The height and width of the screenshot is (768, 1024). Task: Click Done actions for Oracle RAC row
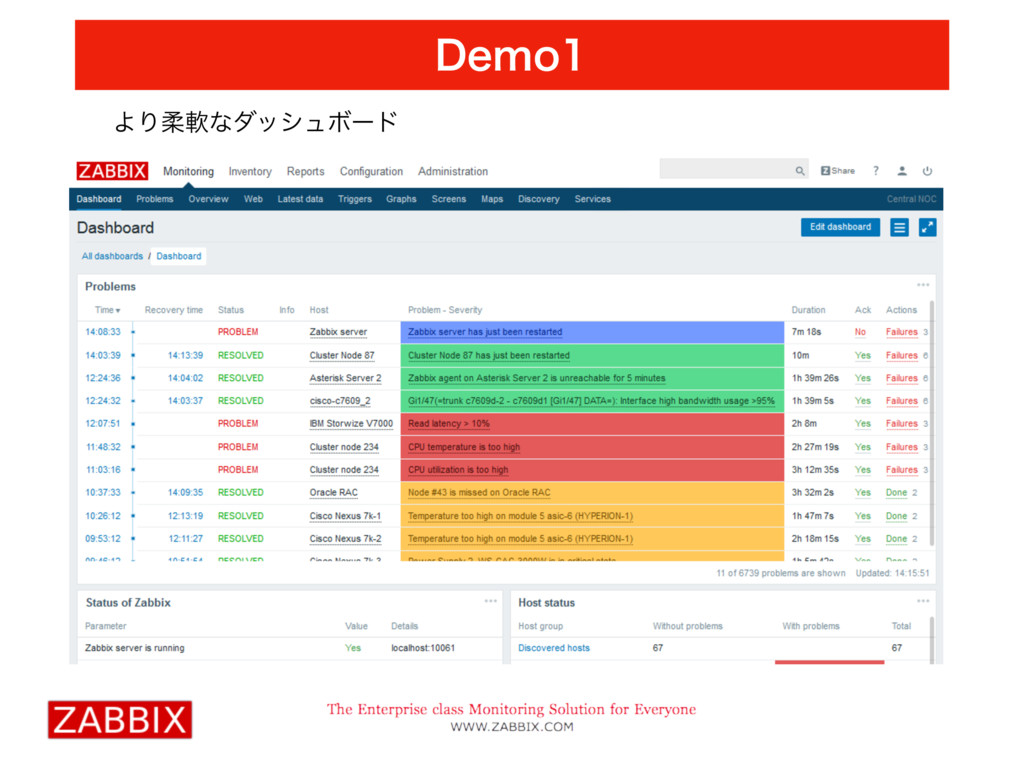click(896, 492)
